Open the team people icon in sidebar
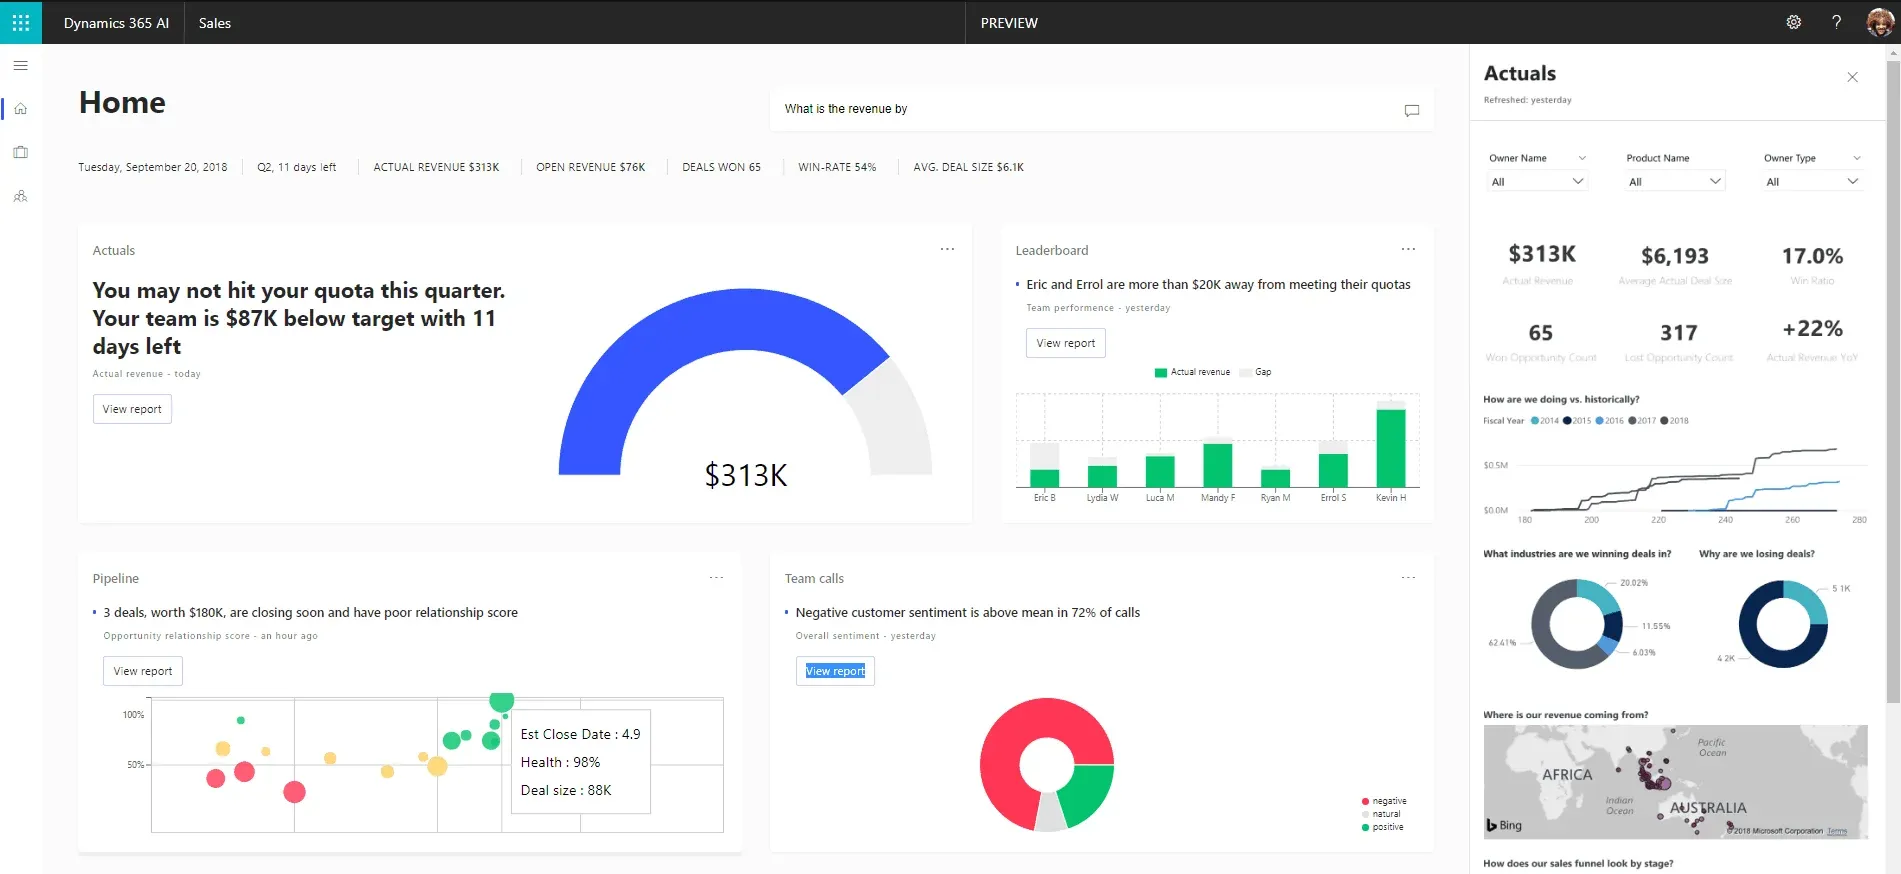 coord(20,196)
